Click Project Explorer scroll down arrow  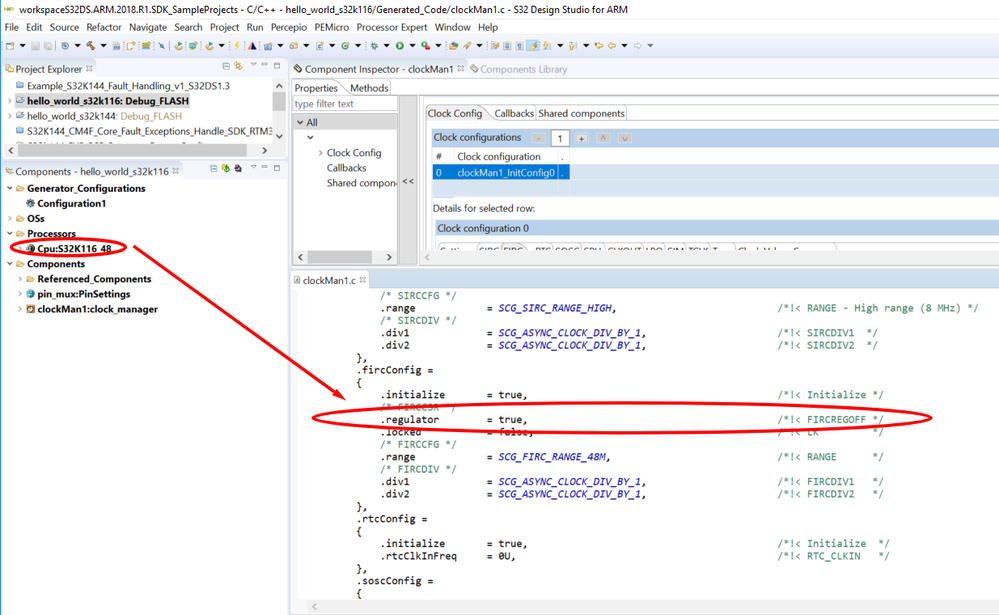point(279,136)
